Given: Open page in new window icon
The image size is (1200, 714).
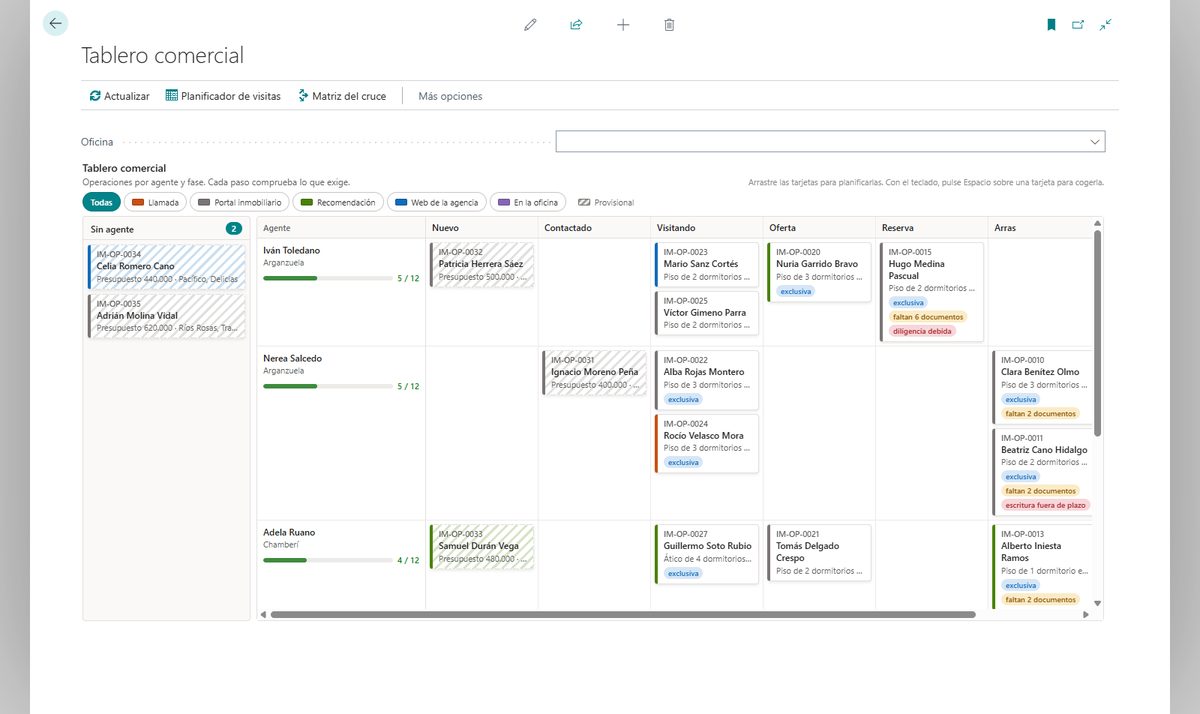Looking at the screenshot, I should [x=1078, y=25].
